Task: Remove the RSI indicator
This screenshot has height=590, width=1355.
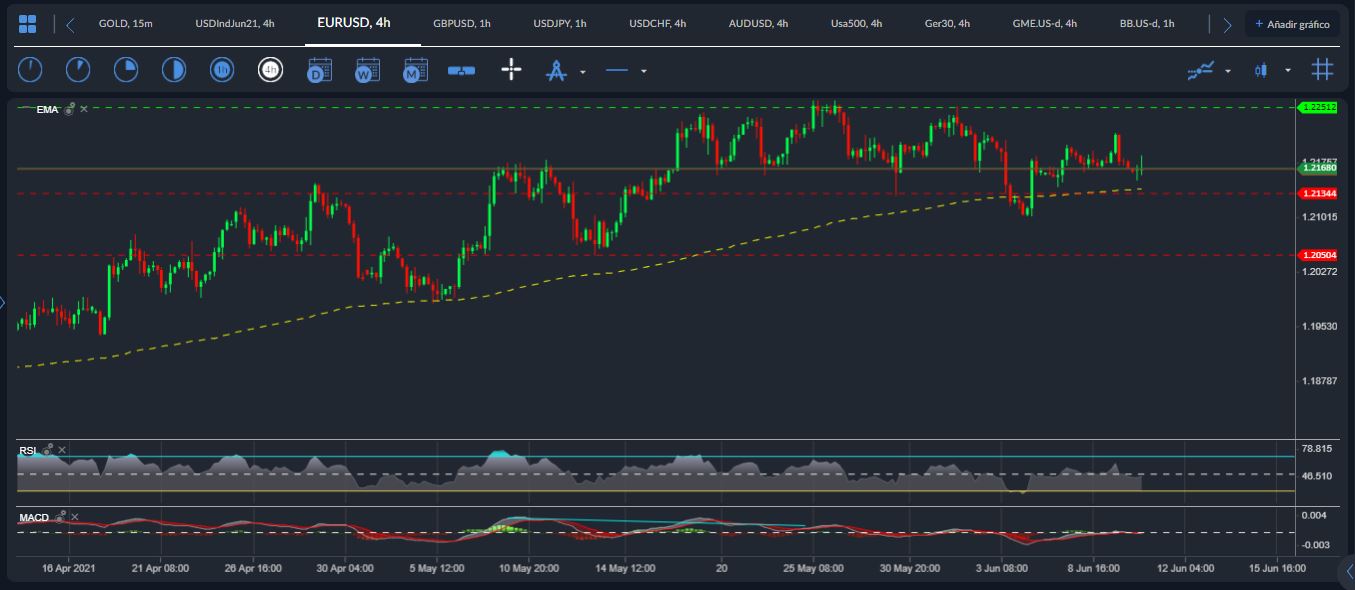Action: [x=62, y=450]
